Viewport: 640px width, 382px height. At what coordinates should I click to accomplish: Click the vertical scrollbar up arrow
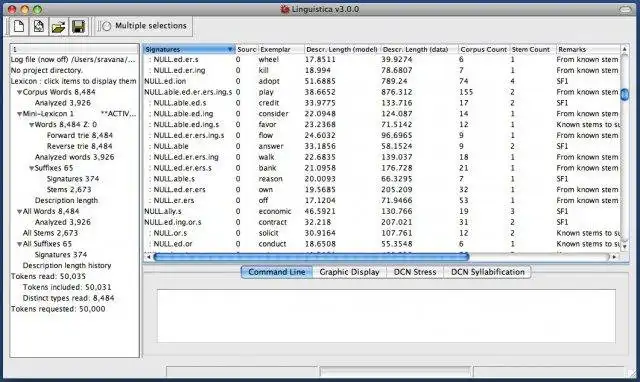click(624, 49)
